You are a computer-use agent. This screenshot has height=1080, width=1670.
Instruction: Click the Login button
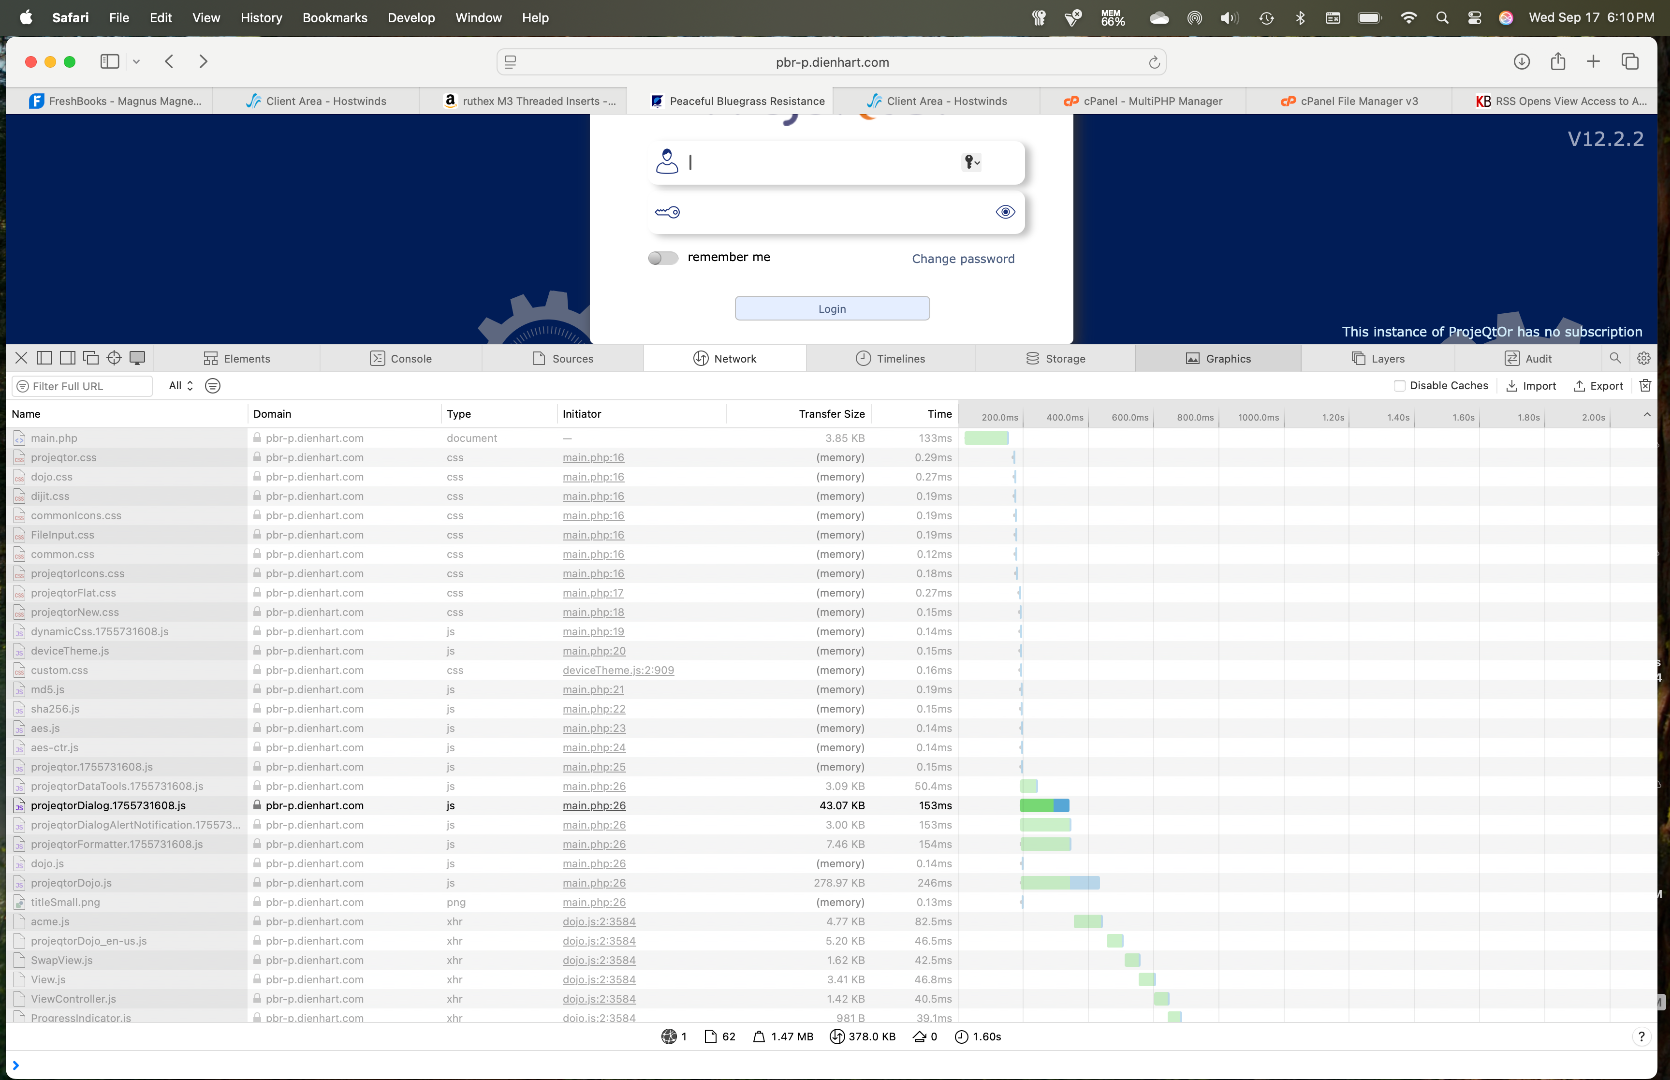[832, 309]
